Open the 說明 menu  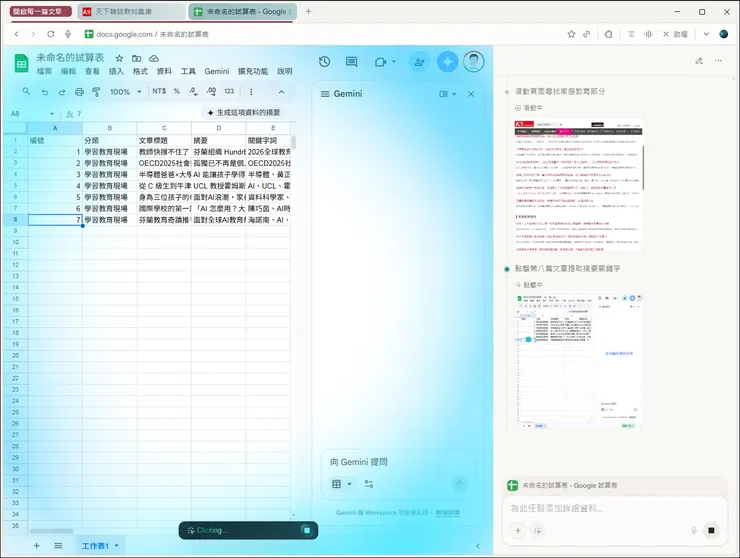coord(285,71)
